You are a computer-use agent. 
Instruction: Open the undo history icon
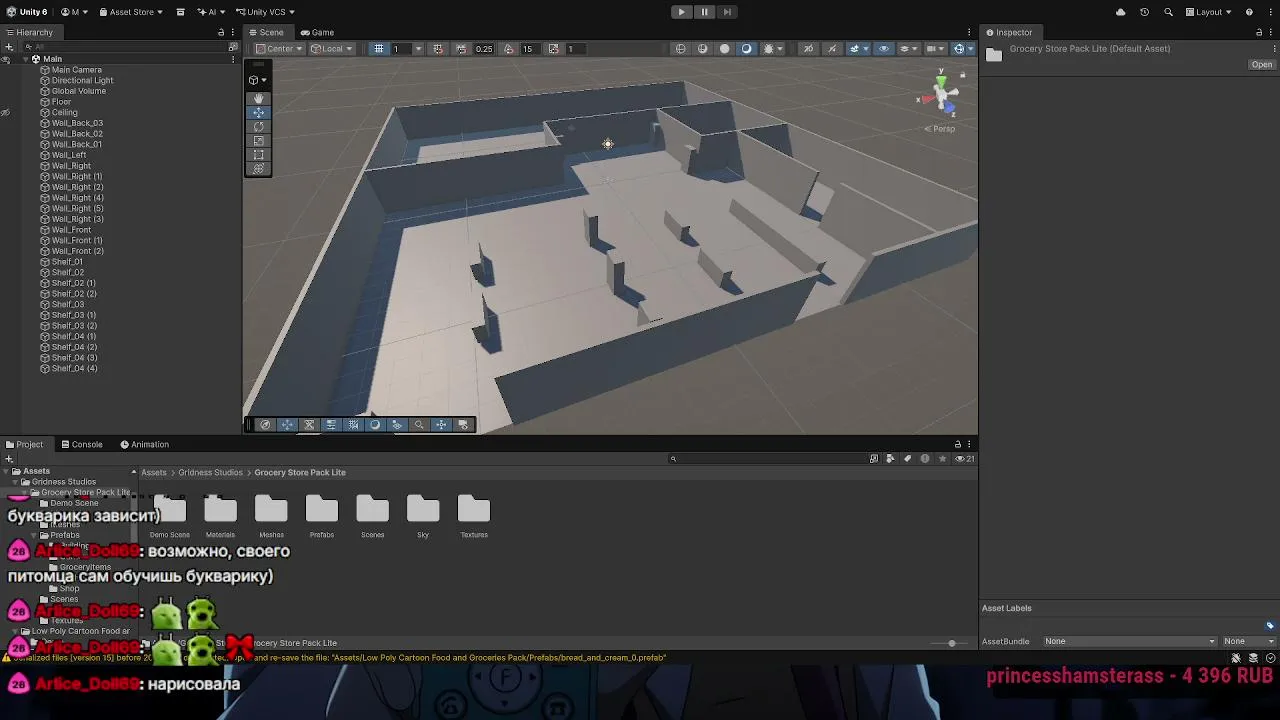point(1144,12)
